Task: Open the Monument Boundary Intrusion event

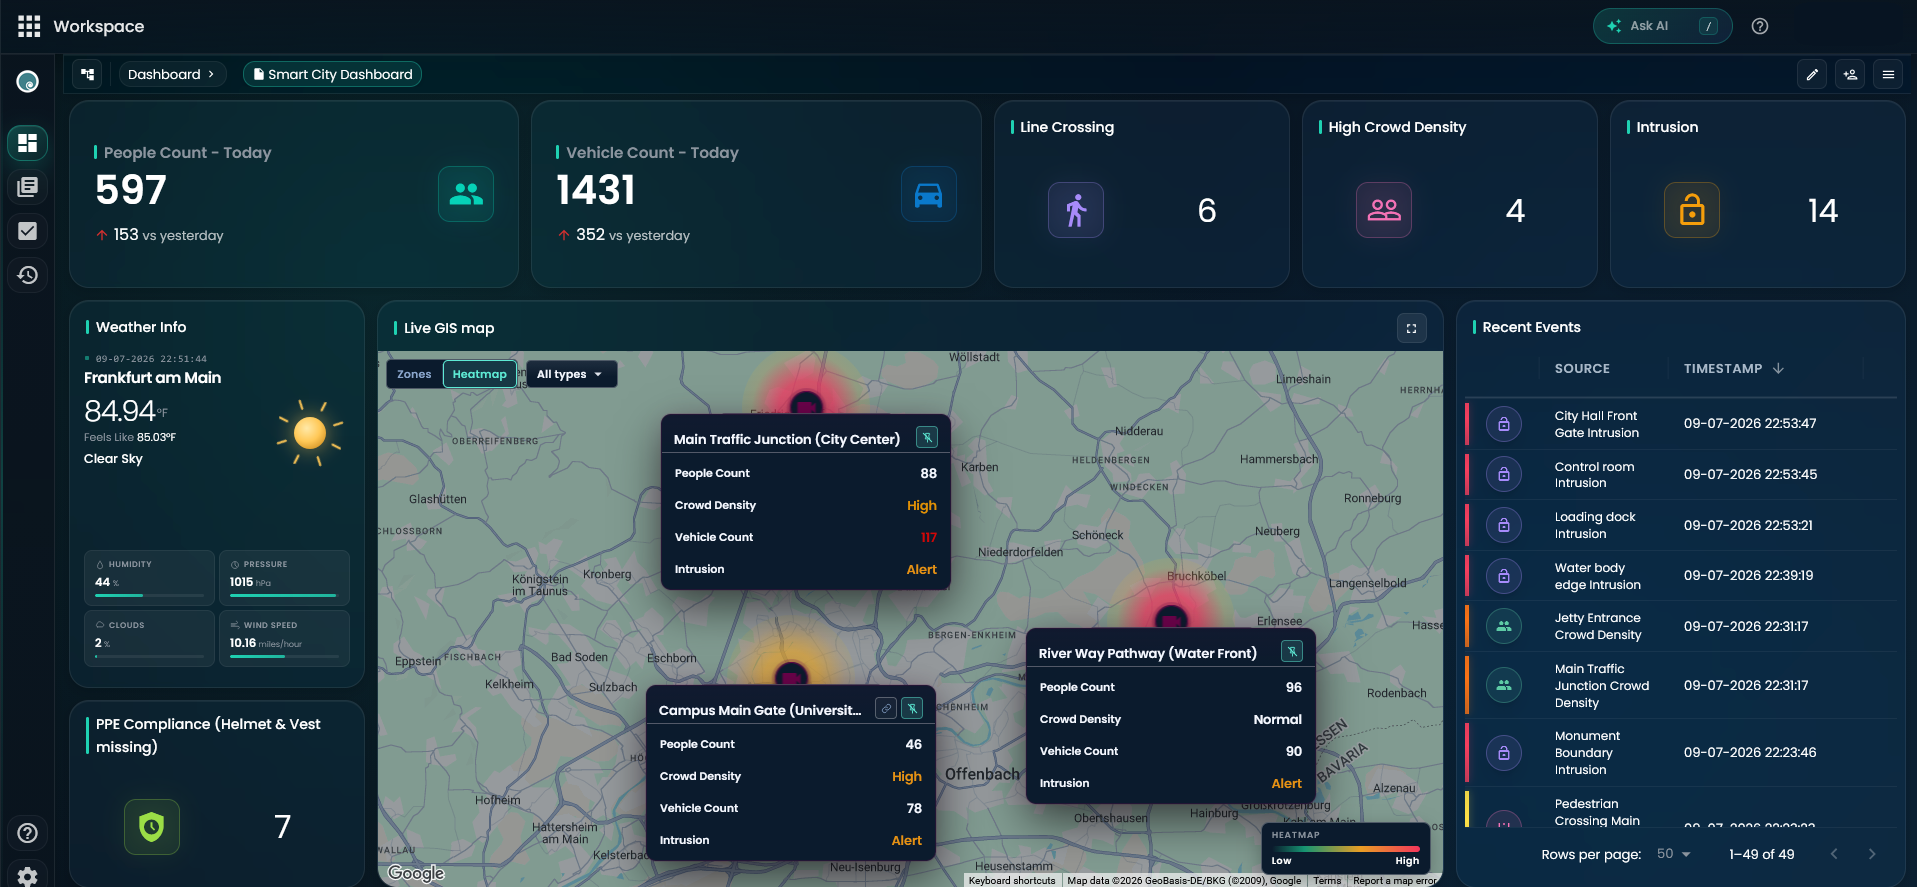Action: pos(1680,753)
